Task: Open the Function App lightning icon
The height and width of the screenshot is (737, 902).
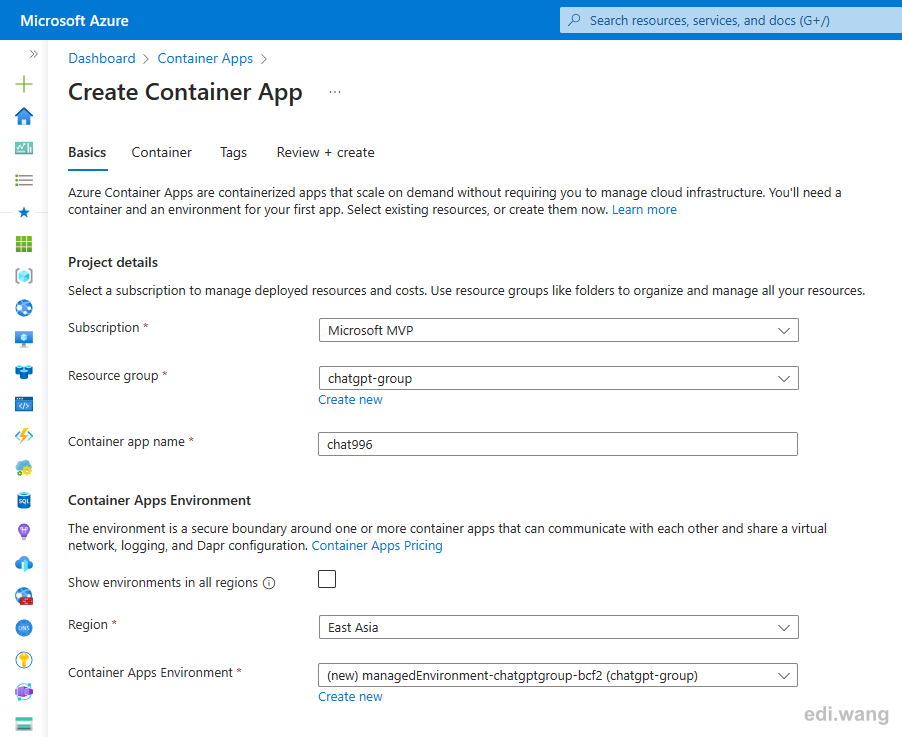Action: click(x=24, y=436)
